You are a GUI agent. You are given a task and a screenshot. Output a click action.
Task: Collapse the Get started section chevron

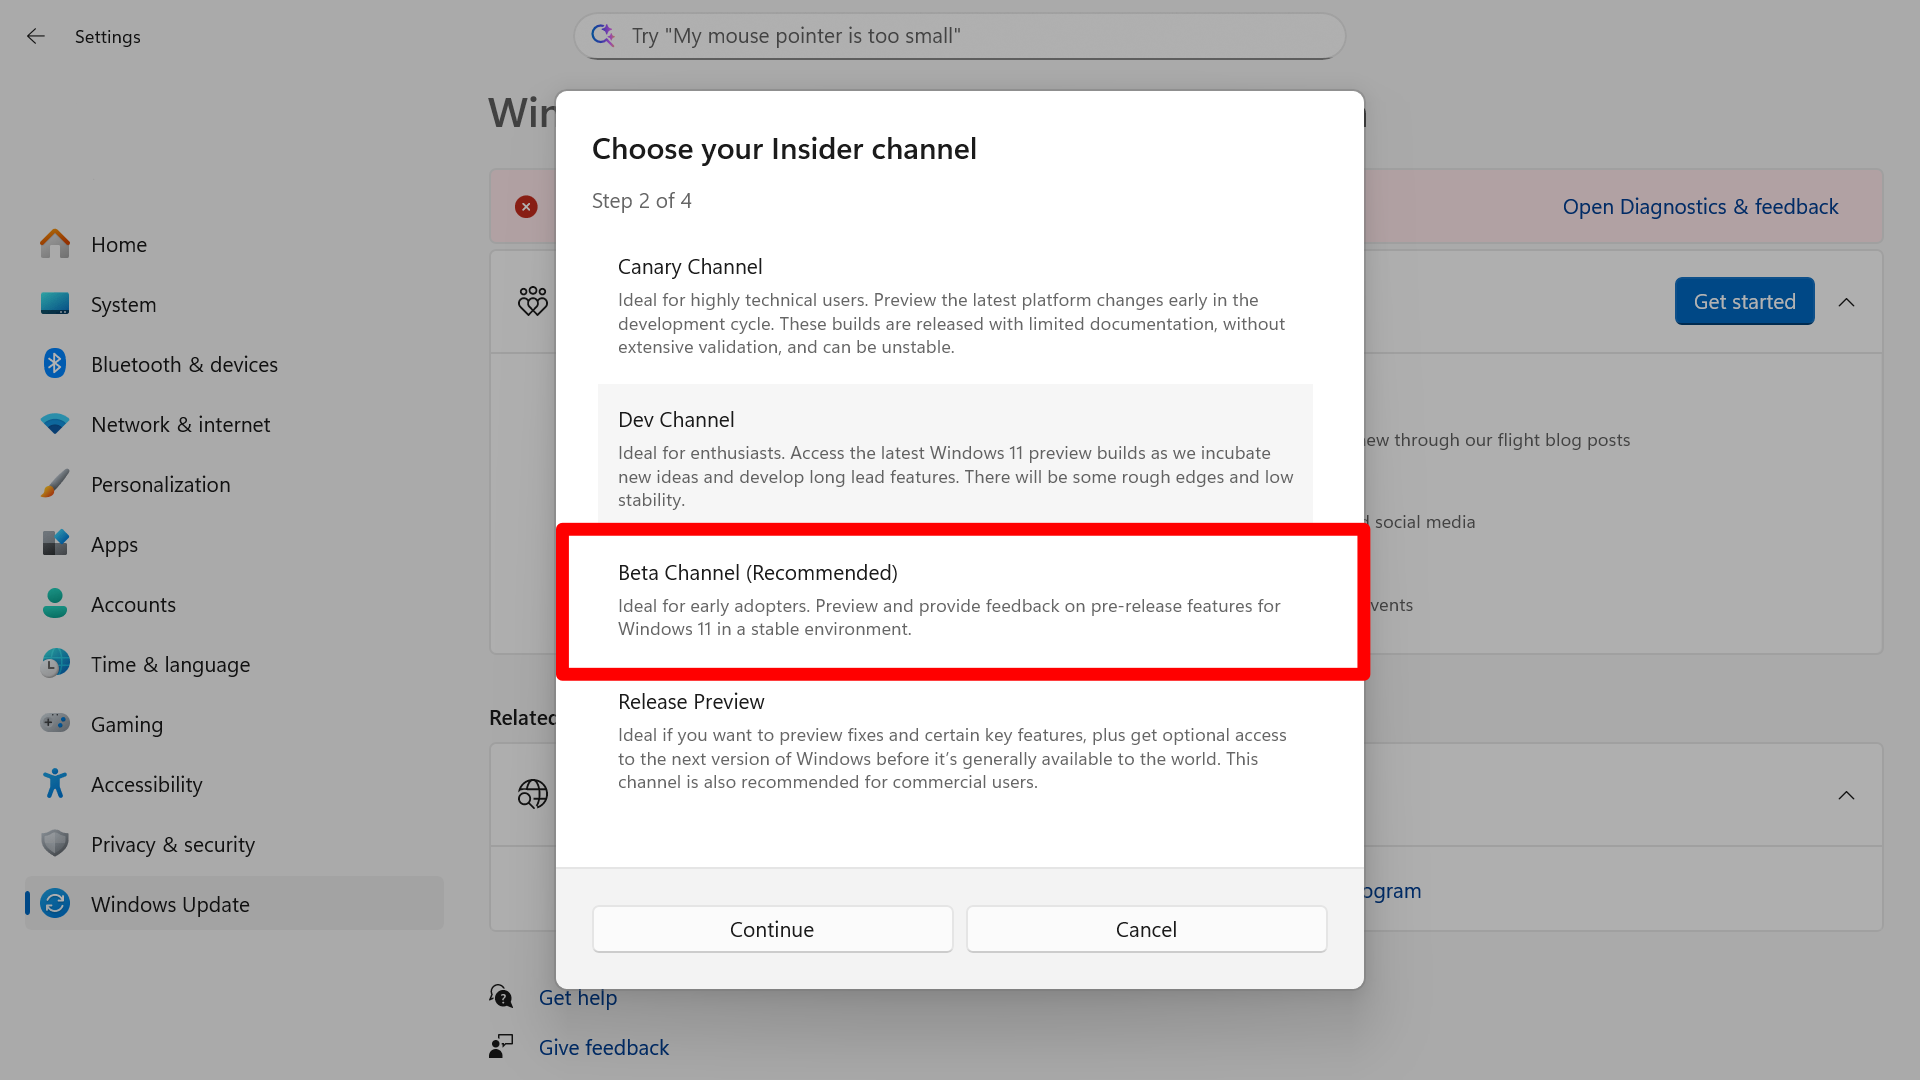[1847, 301]
